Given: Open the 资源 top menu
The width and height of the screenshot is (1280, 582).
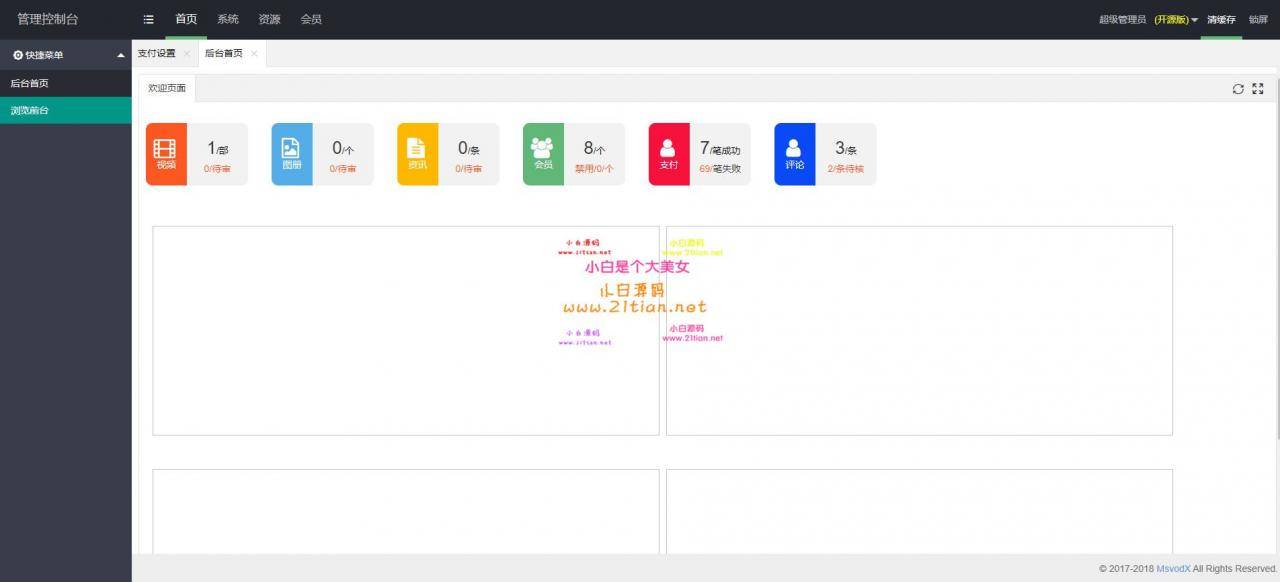Looking at the screenshot, I should (269, 19).
